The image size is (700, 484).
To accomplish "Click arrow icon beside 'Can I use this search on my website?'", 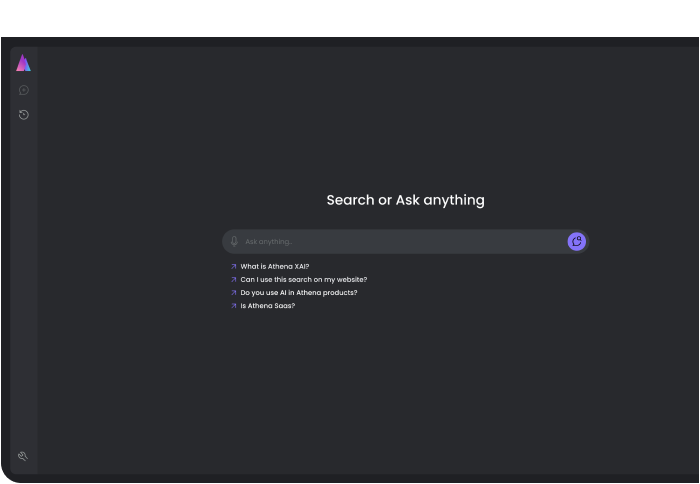I will pyautogui.click(x=233, y=280).
